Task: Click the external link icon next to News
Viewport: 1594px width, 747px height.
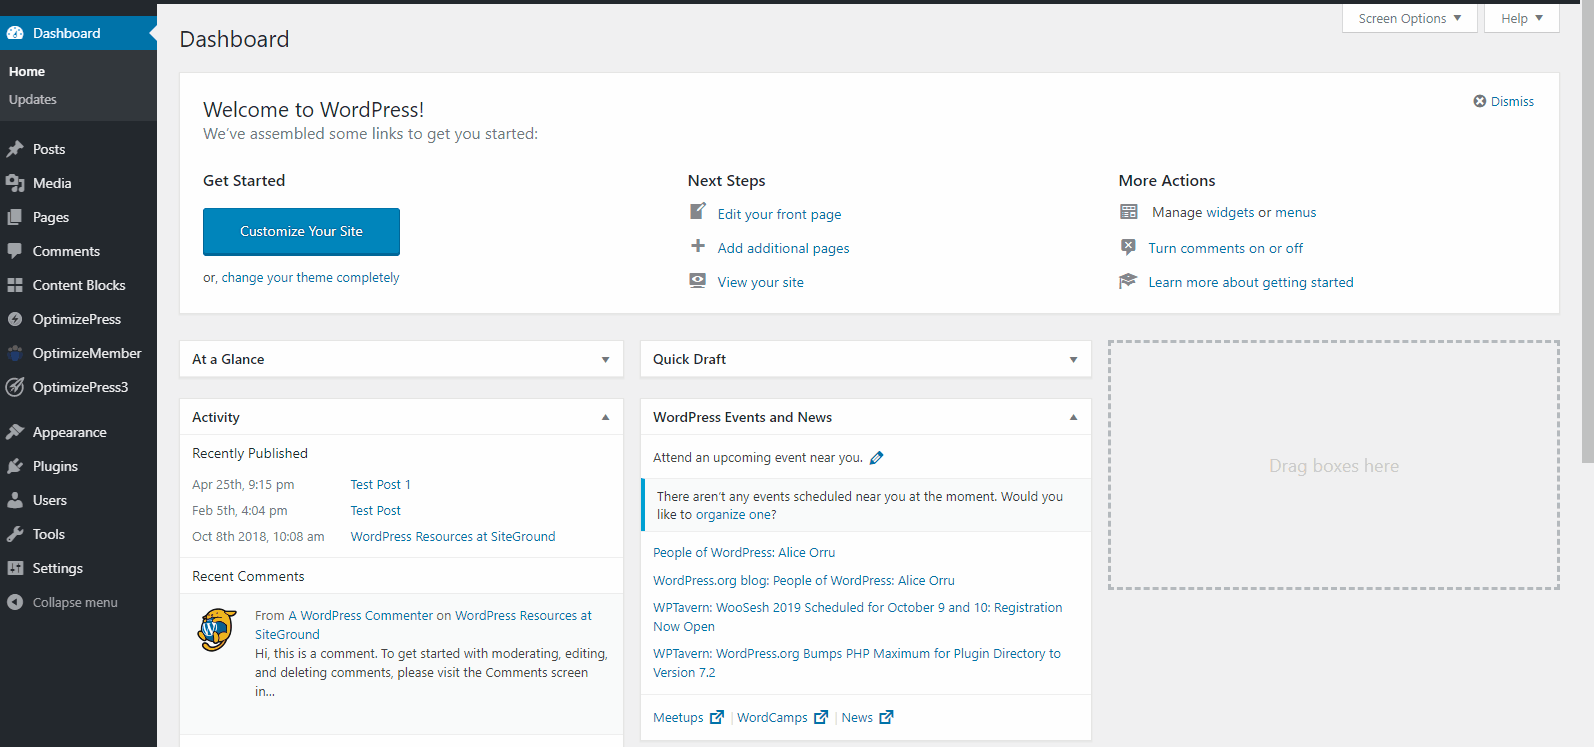Action: click(886, 717)
